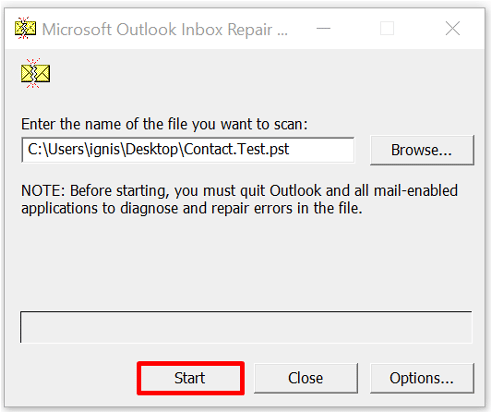Start scanning the PST file
Image resolution: width=492 pixels, height=412 pixels.
point(190,378)
